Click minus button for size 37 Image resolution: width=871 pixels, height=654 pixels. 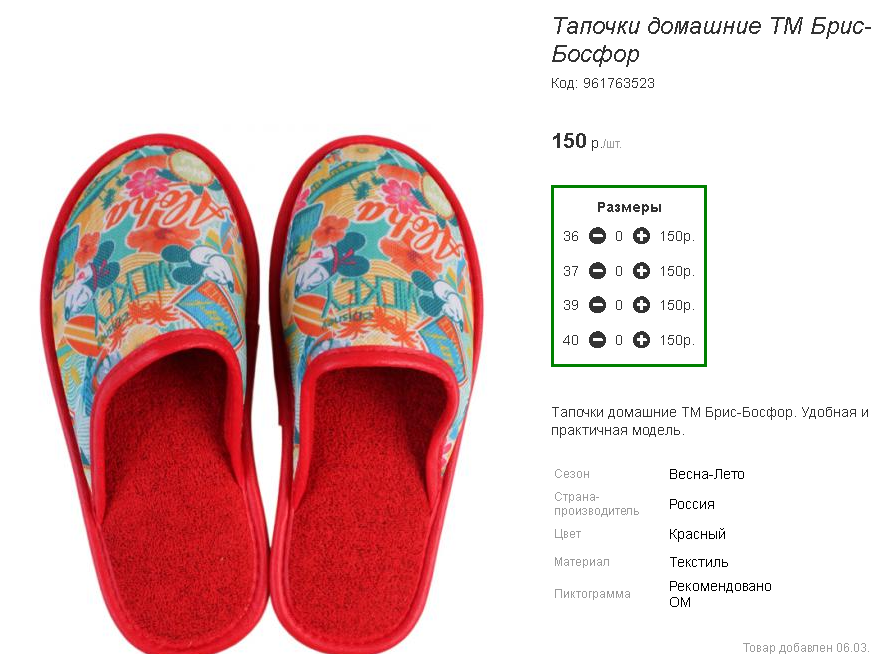coord(597,271)
